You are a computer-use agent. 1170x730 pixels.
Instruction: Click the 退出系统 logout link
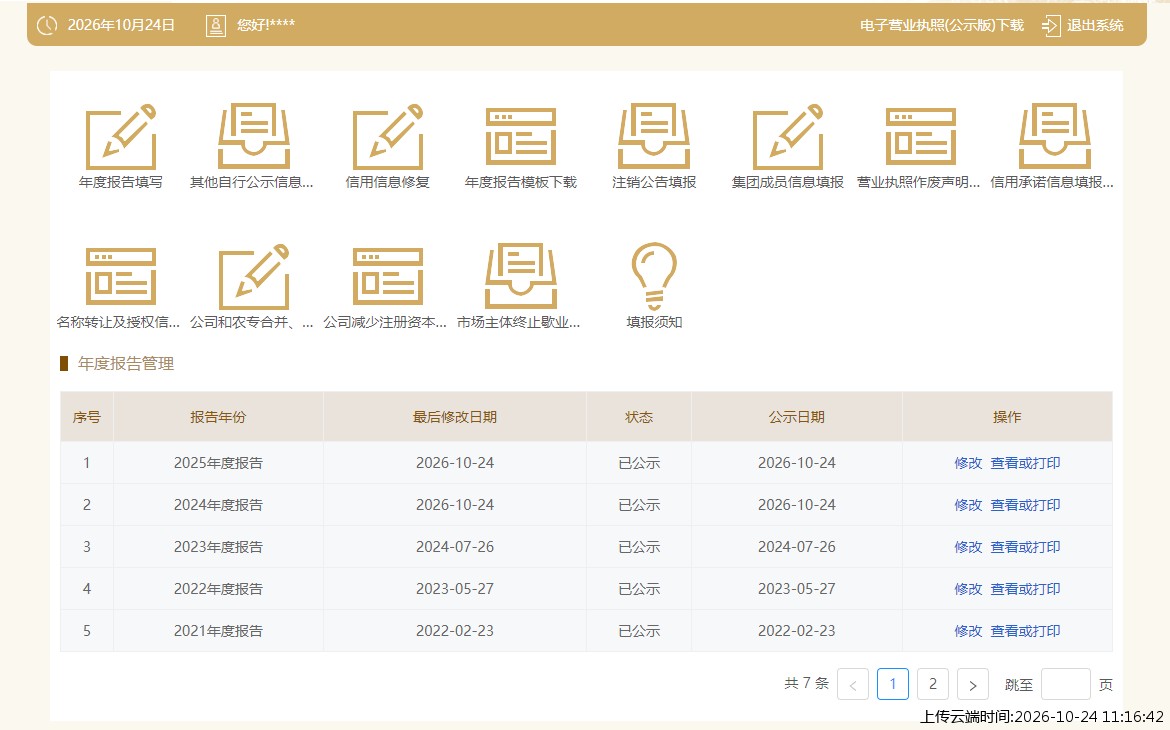click(1095, 25)
